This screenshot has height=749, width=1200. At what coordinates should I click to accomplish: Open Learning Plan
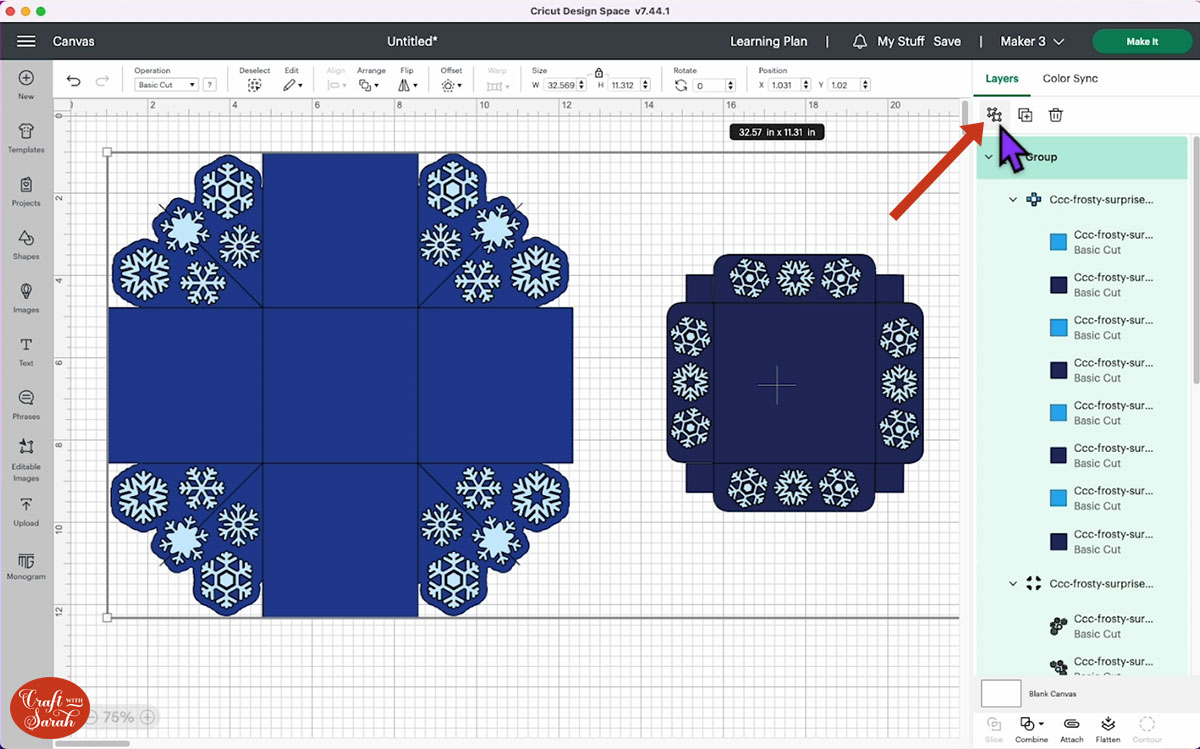click(768, 42)
